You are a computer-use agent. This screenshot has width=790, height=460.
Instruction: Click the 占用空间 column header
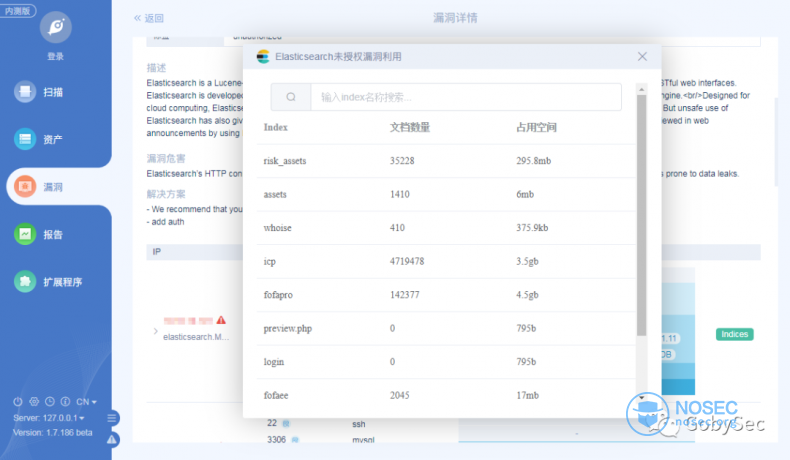[536, 127]
